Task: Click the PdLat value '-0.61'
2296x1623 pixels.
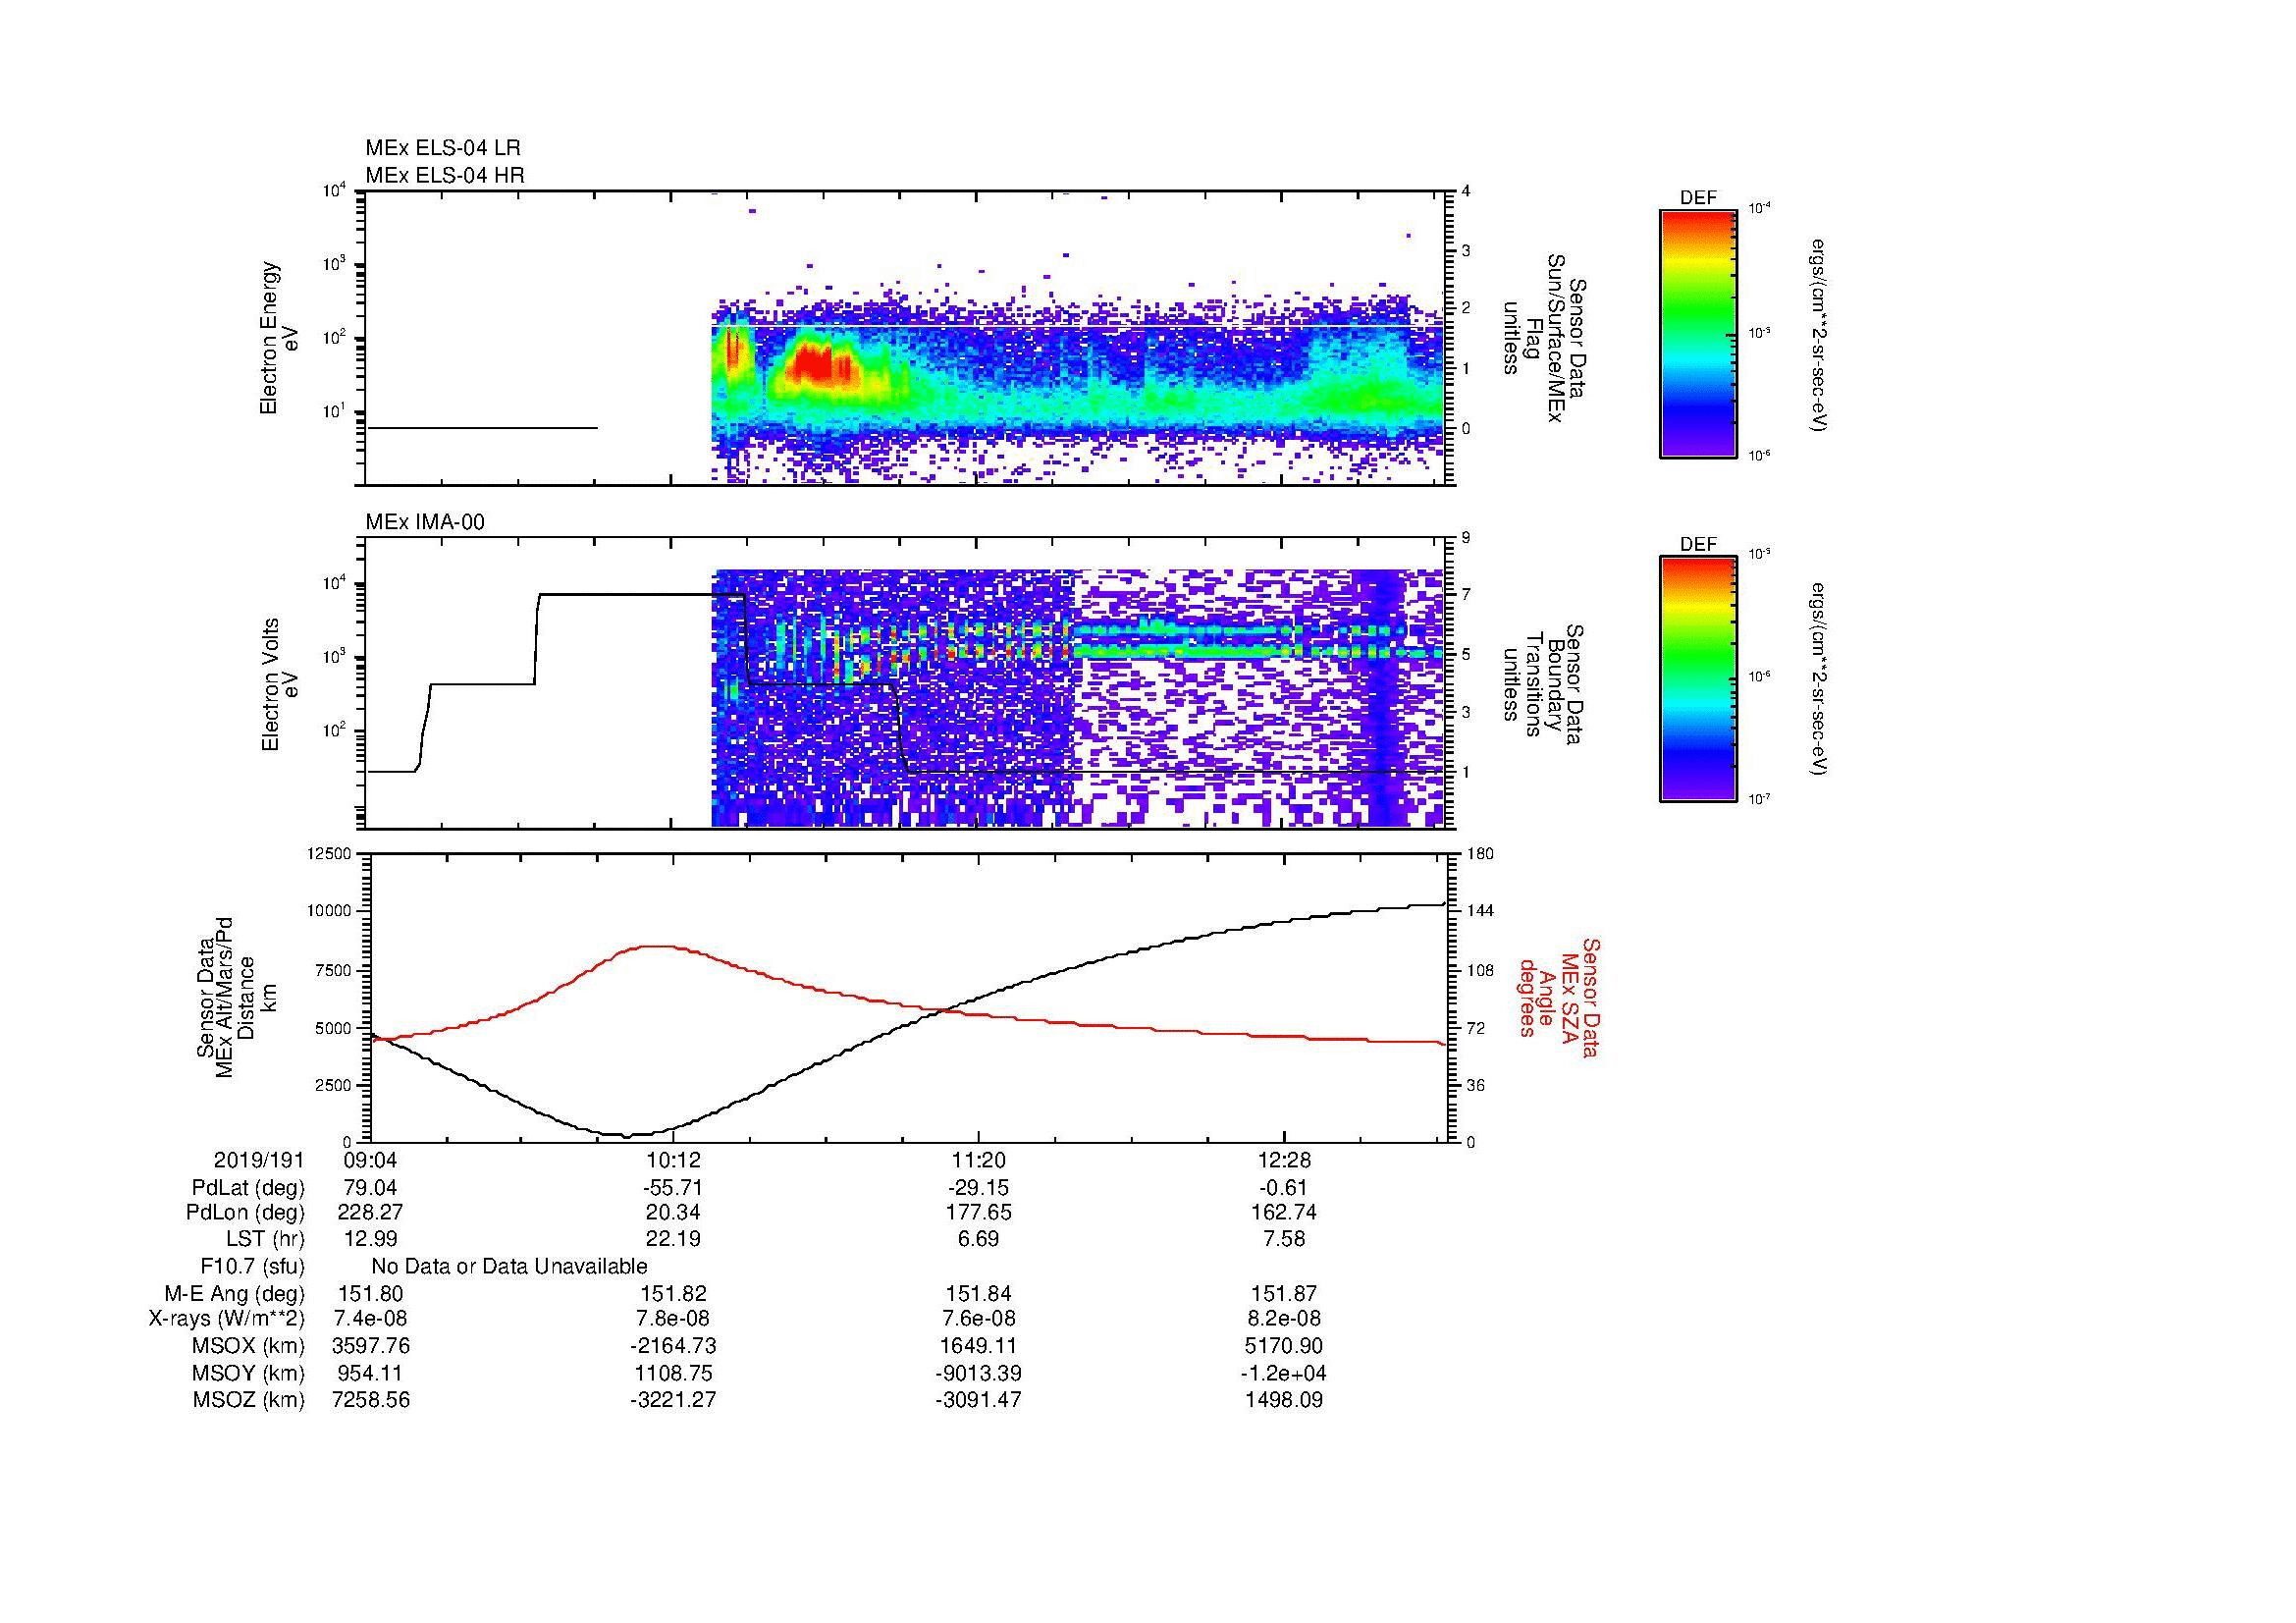Action: [1284, 1188]
